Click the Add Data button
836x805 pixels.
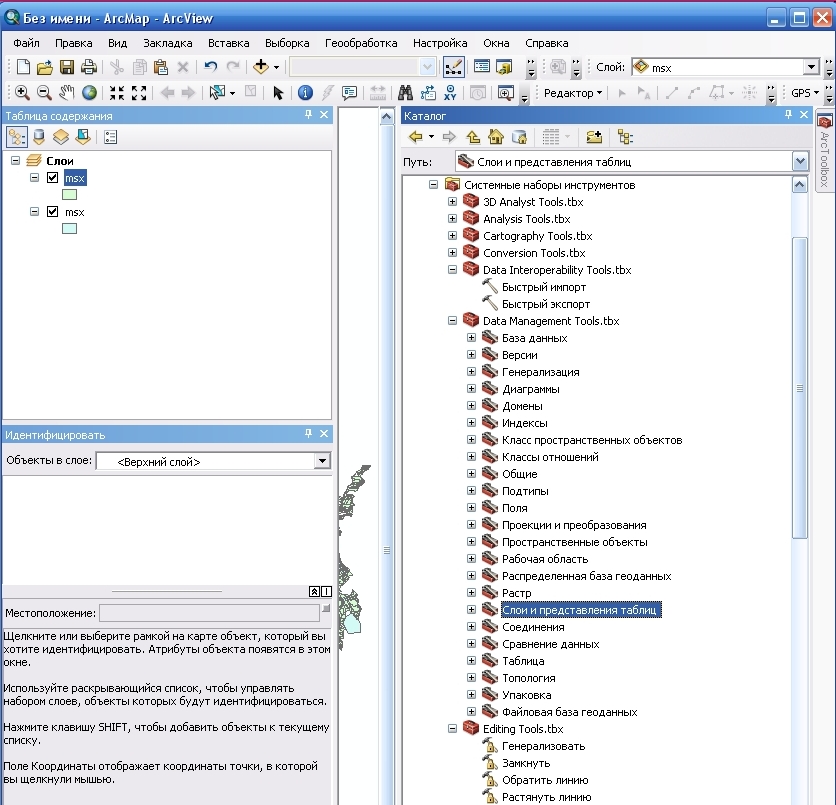261,67
